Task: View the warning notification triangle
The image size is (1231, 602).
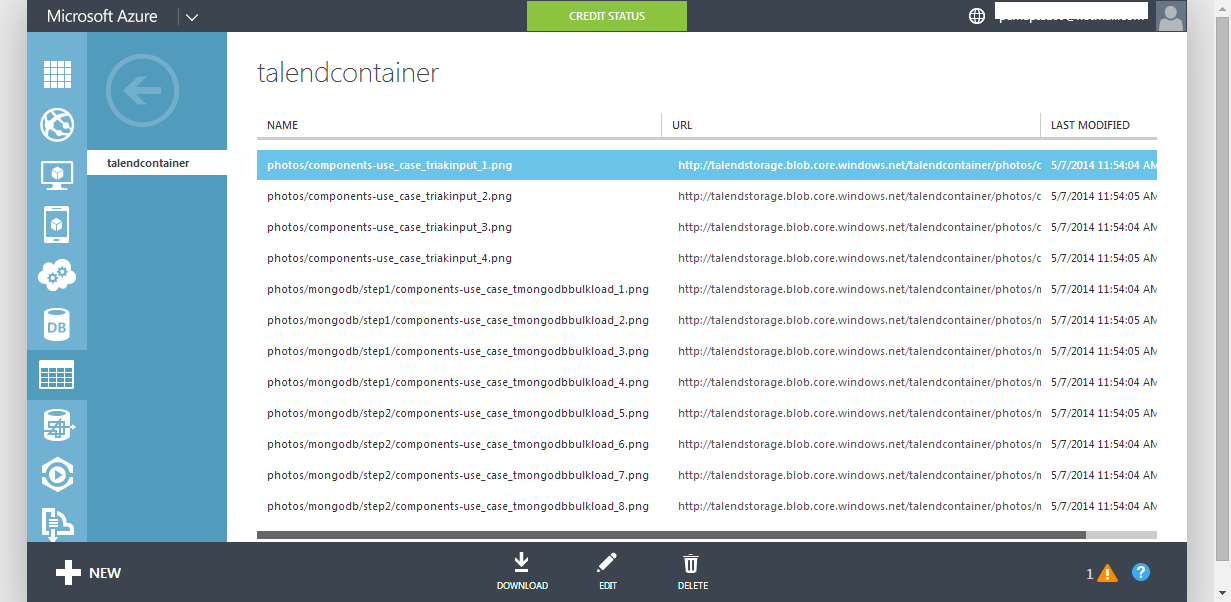Action: tap(1107, 573)
